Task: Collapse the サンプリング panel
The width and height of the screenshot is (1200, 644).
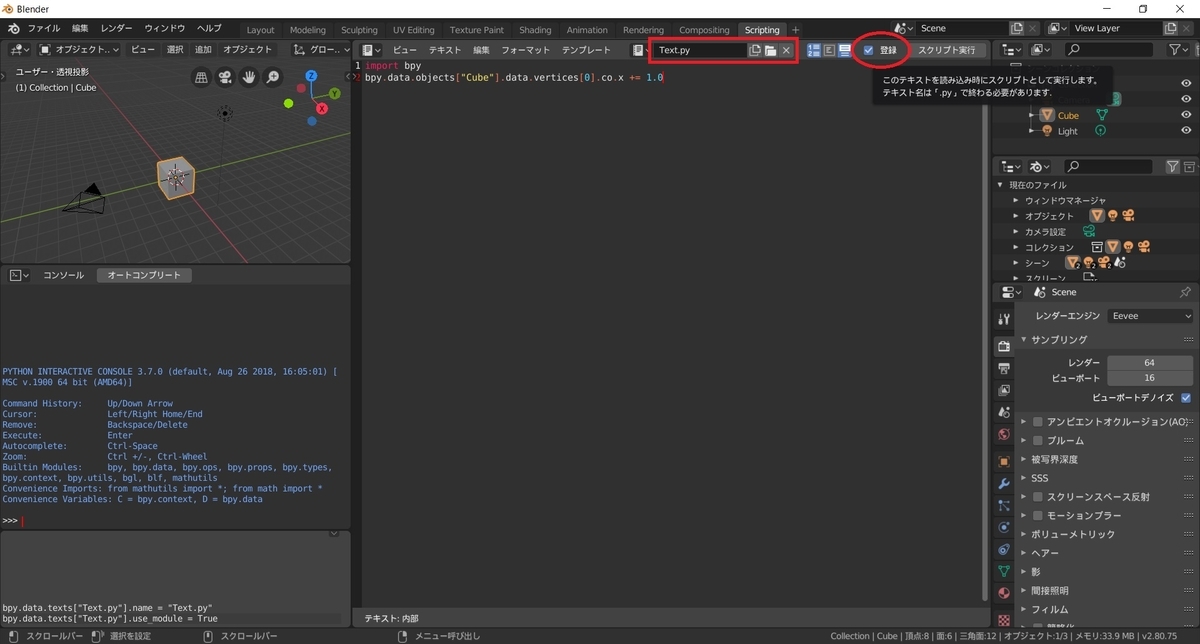Action: click(1024, 340)
